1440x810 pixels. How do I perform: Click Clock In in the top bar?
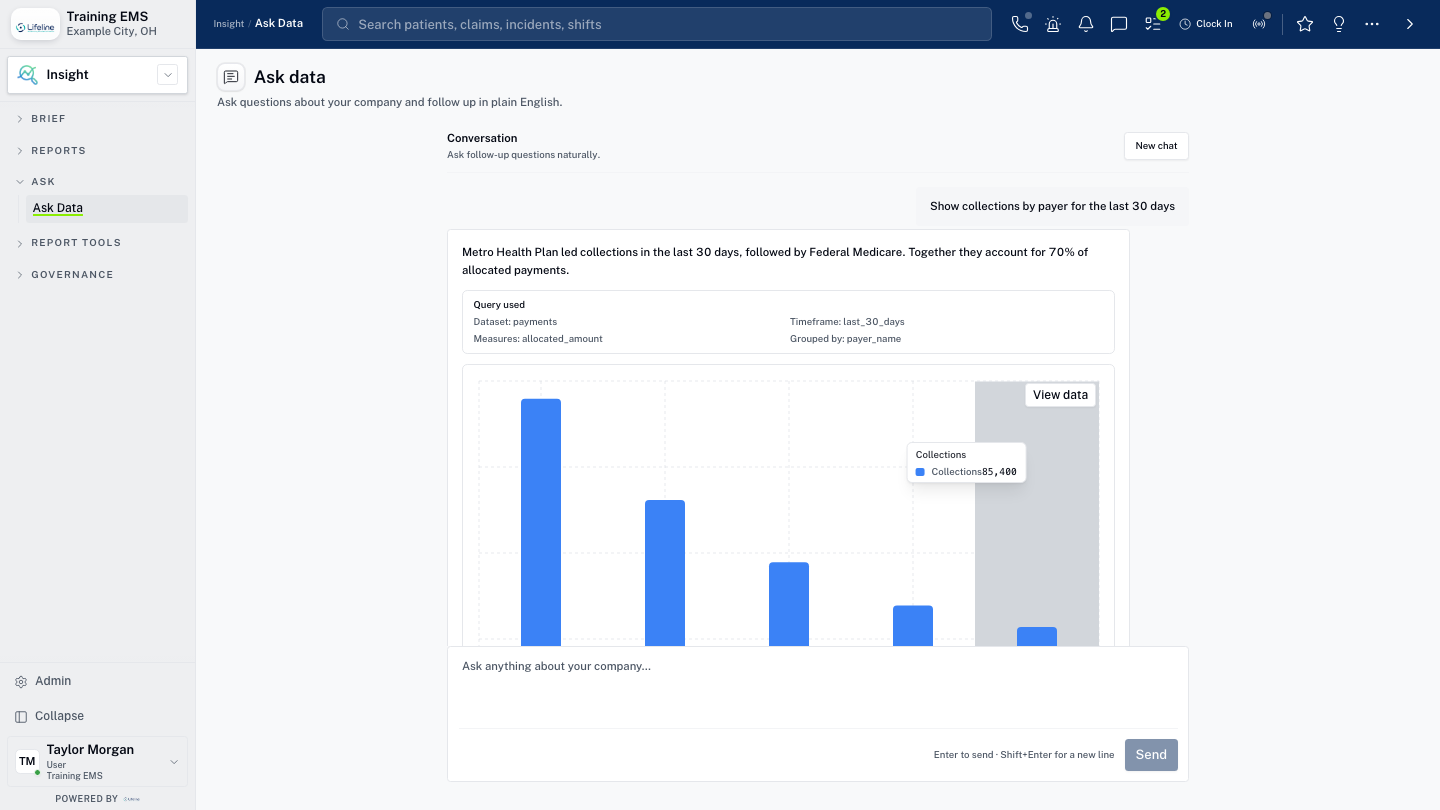click(1206, 24)
